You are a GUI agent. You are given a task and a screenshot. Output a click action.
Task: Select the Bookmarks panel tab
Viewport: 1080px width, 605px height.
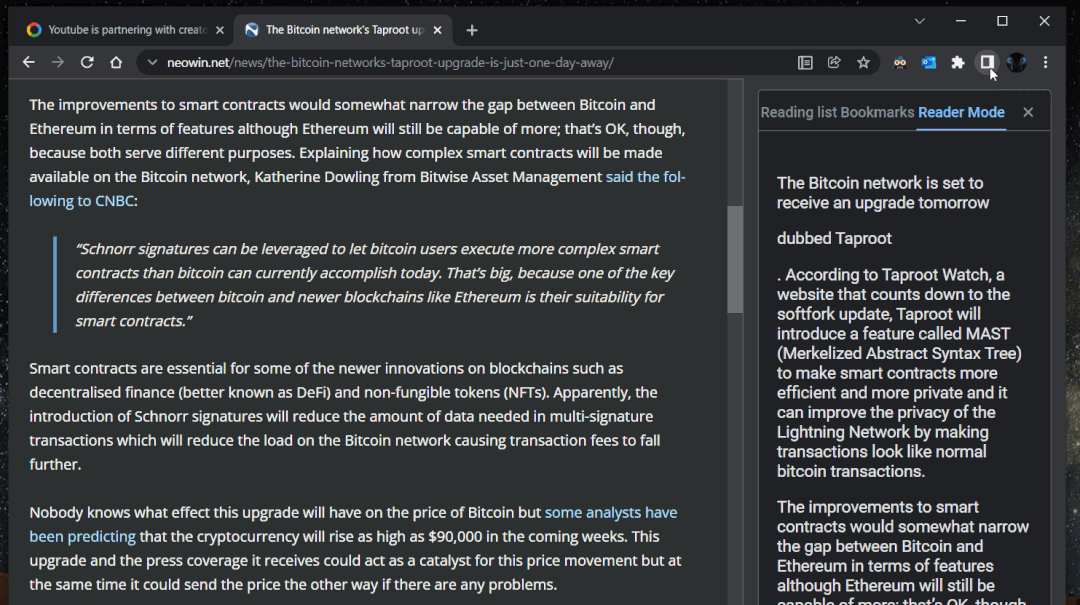[x=876, y=112]
